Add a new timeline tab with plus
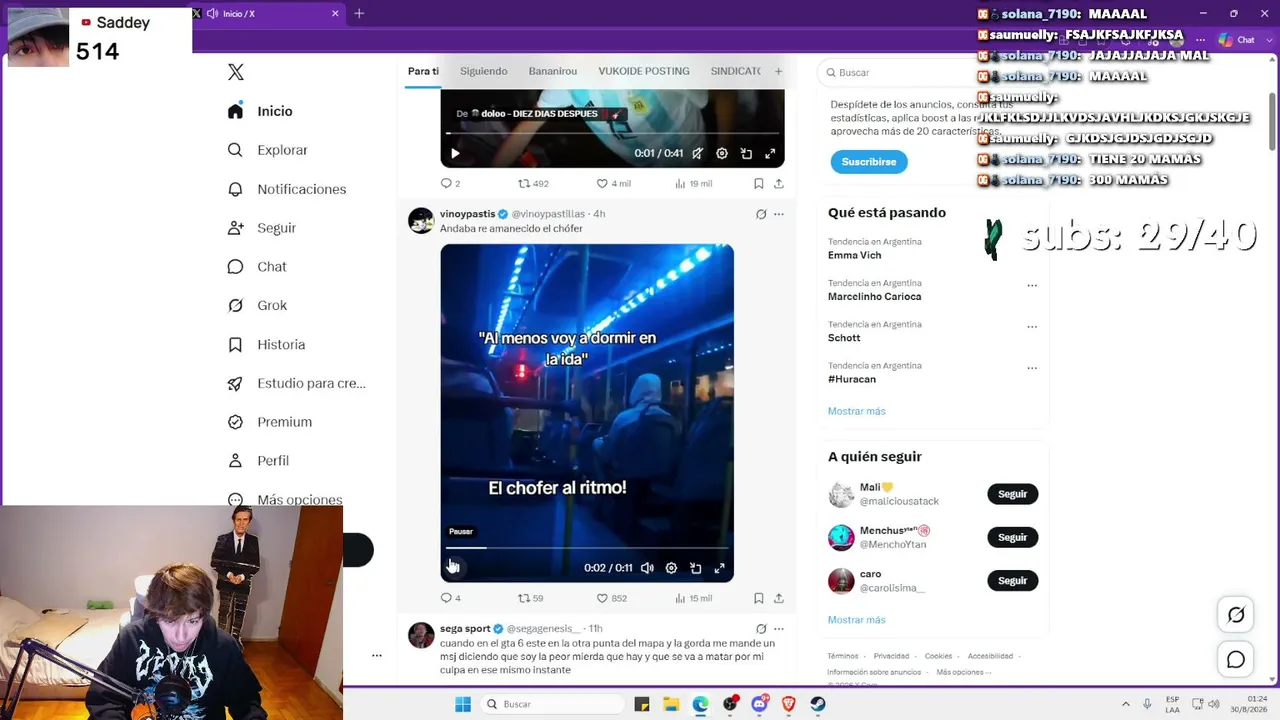1280x720 pixels. 778,71
